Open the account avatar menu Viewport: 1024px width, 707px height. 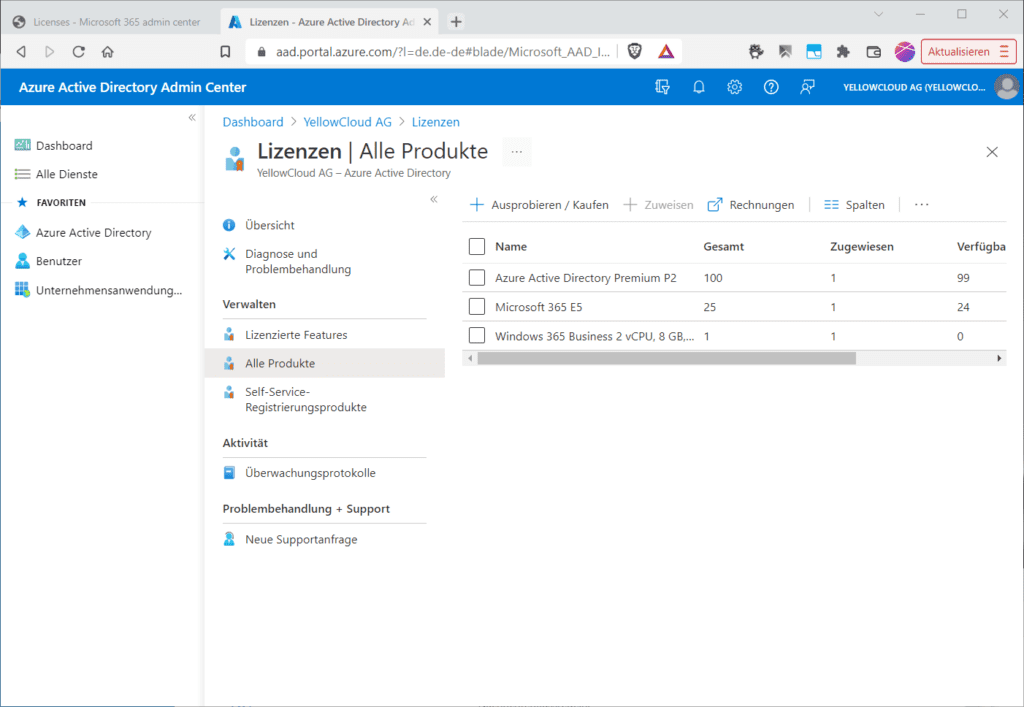(x=1006, y=87)
